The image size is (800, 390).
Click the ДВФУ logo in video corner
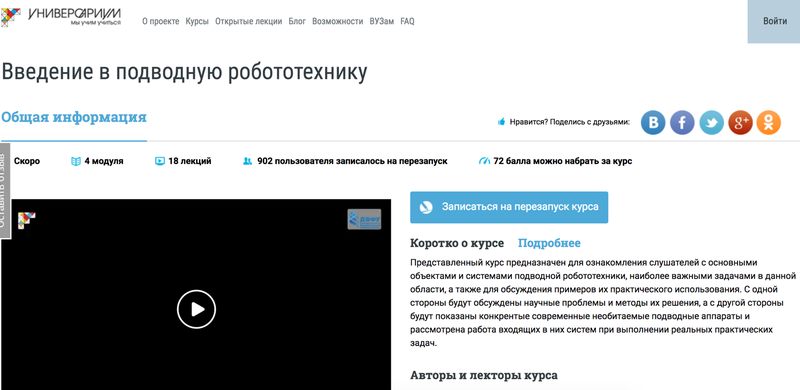click(x=364, y=219)
